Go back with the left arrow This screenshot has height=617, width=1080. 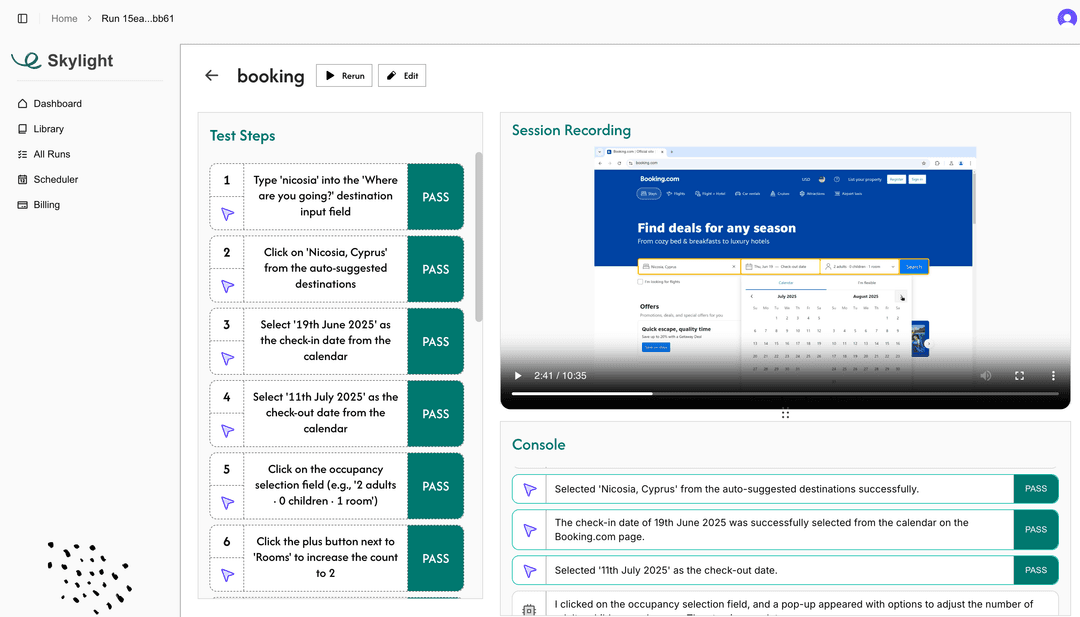(x=211, y=76)
